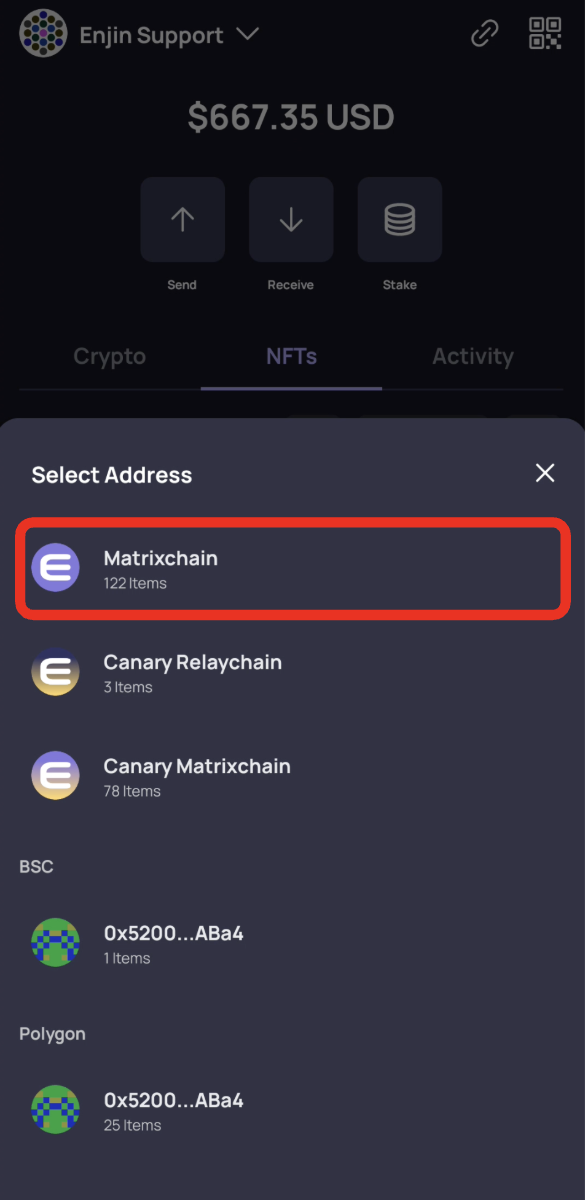The width and height of the screenshot is (588, 1200).
Task: Open the Stake coins icon
Action: click(399, 219)
